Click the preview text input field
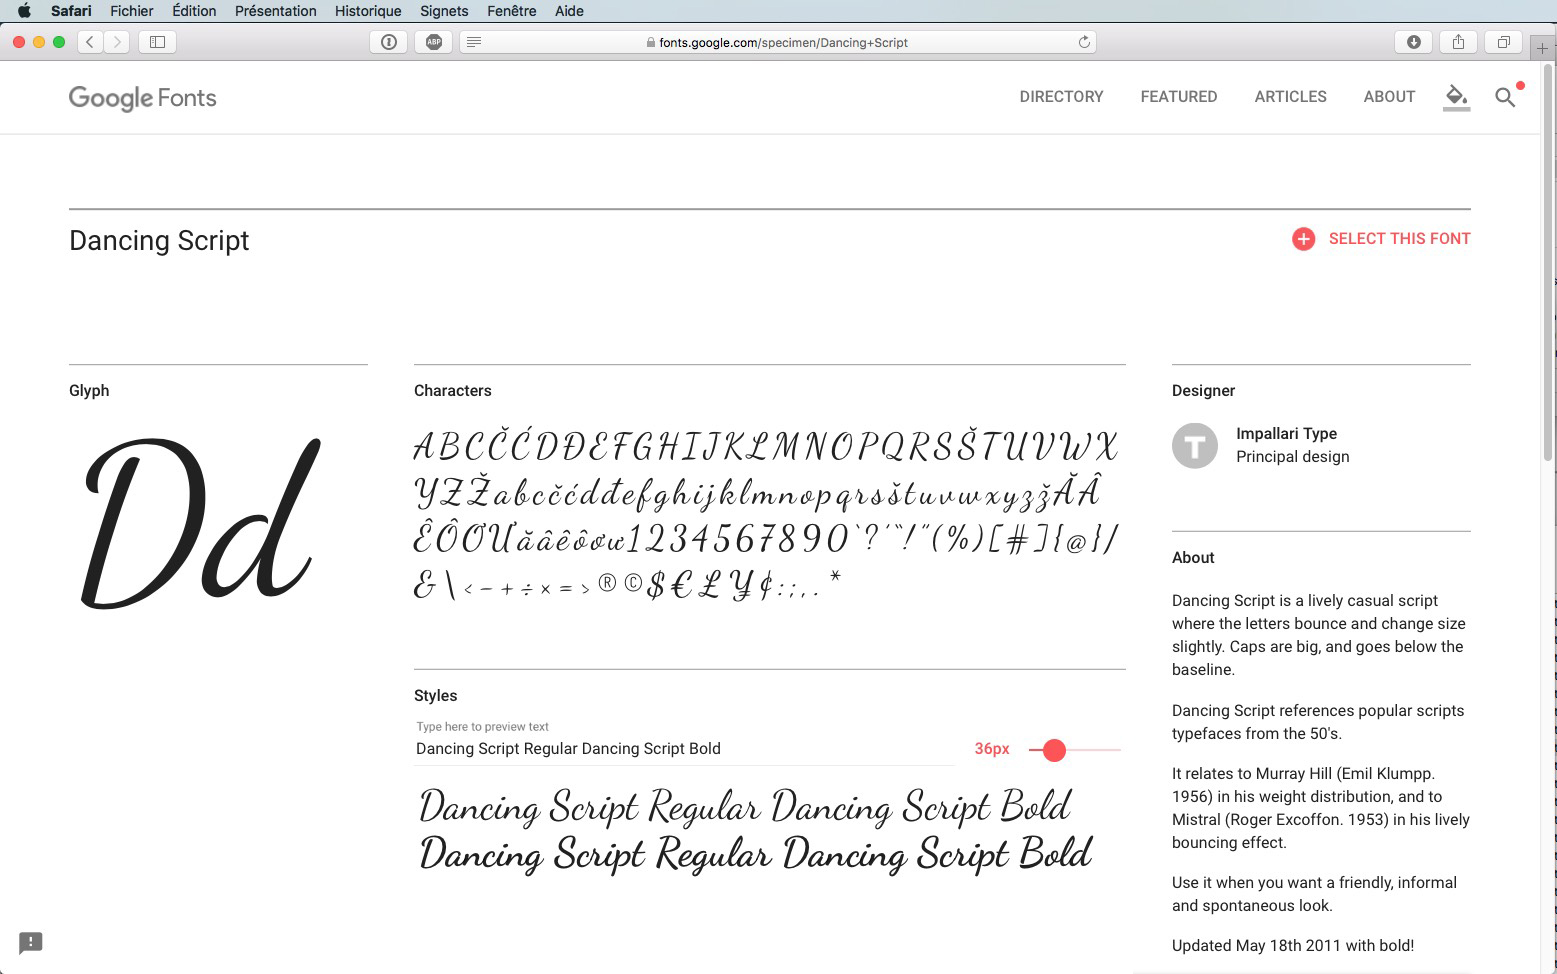This screenshot has width=1557, height=974. click(x=684, y=749)
